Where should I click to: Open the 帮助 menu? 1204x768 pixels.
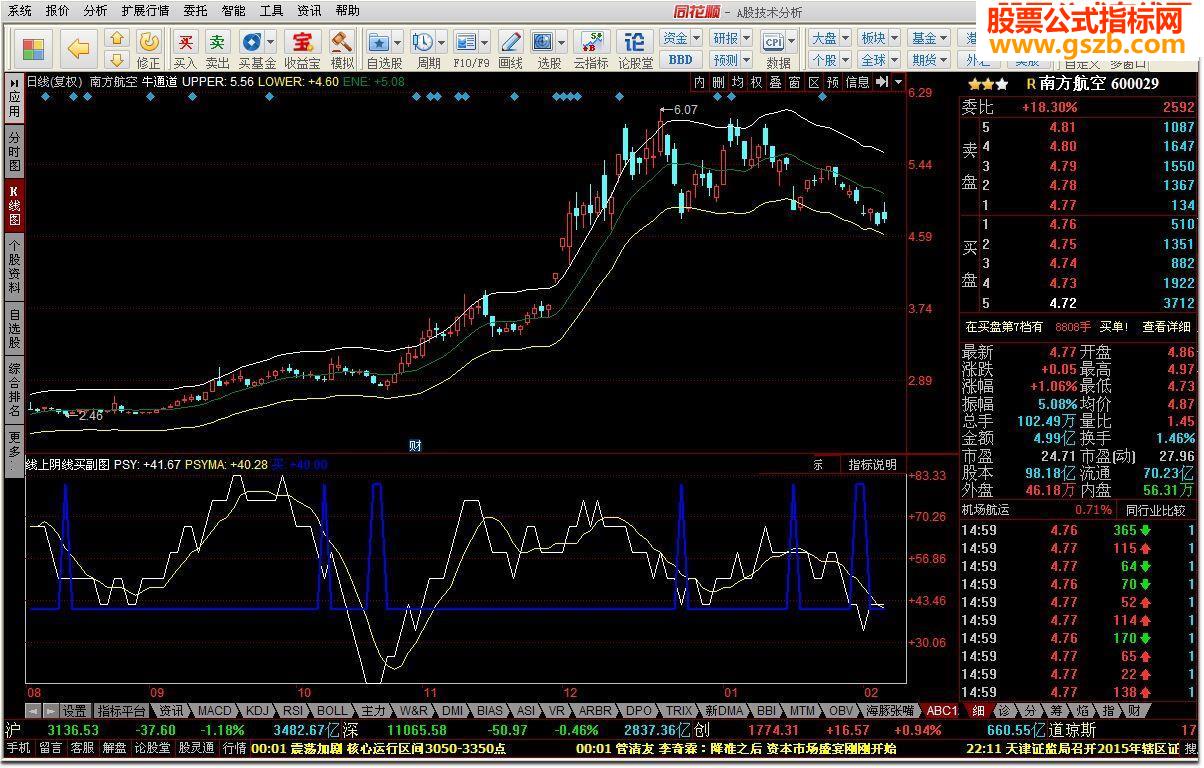348,11
